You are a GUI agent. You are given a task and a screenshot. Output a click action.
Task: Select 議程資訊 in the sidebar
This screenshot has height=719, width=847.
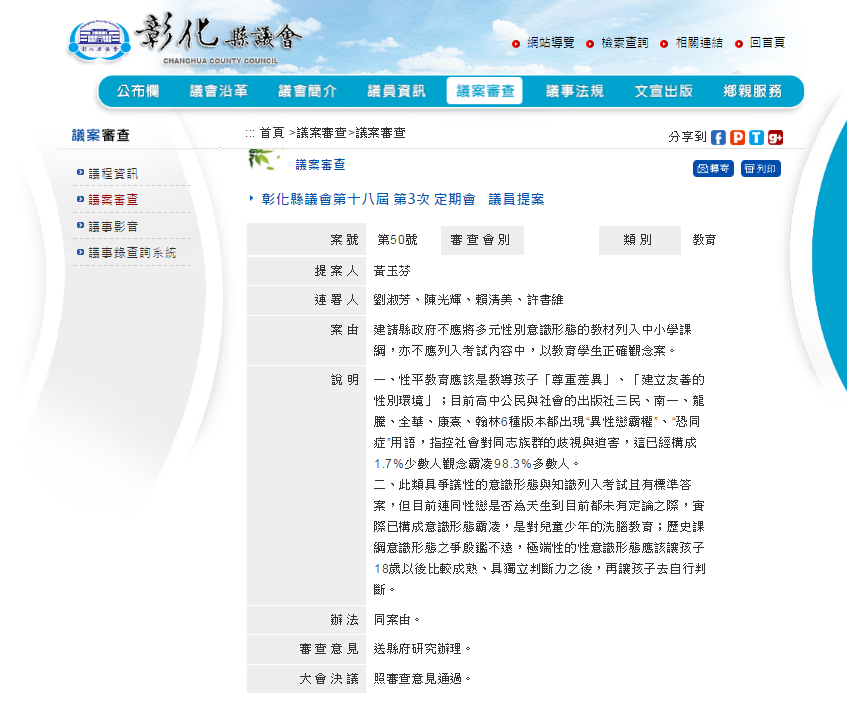point(113,173)
